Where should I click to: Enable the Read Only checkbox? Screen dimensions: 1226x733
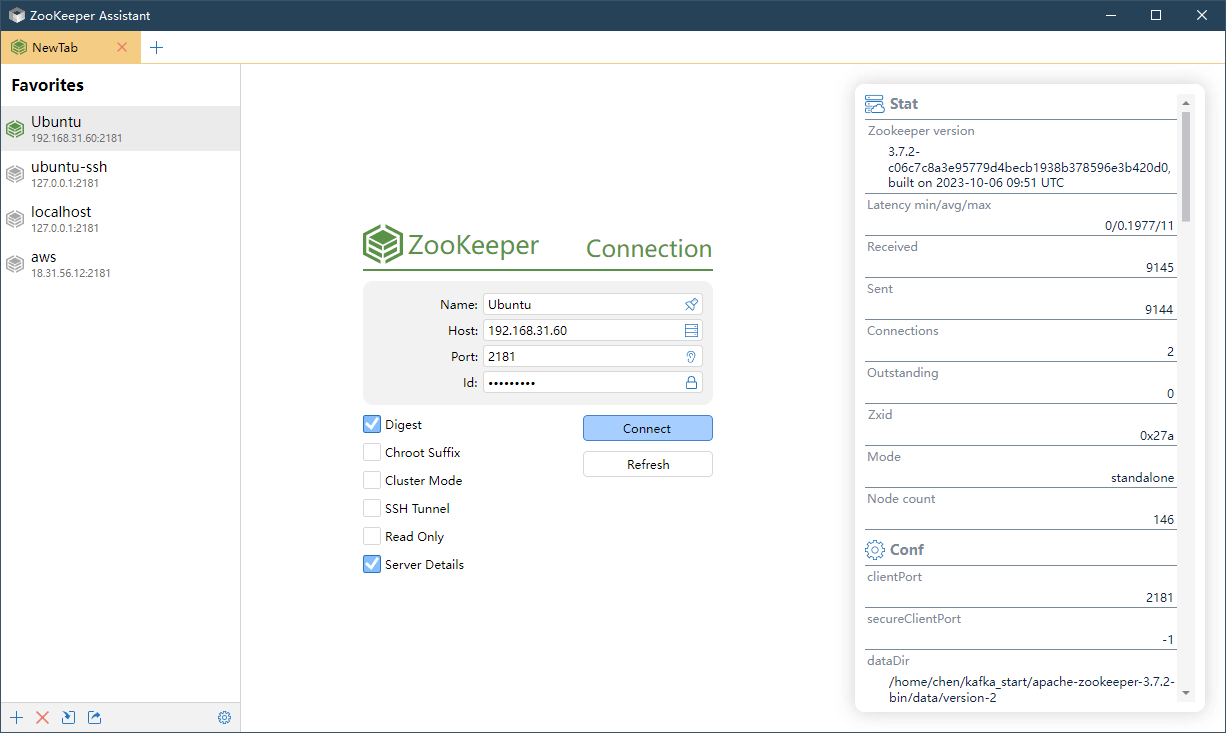[x=372, y=536]
